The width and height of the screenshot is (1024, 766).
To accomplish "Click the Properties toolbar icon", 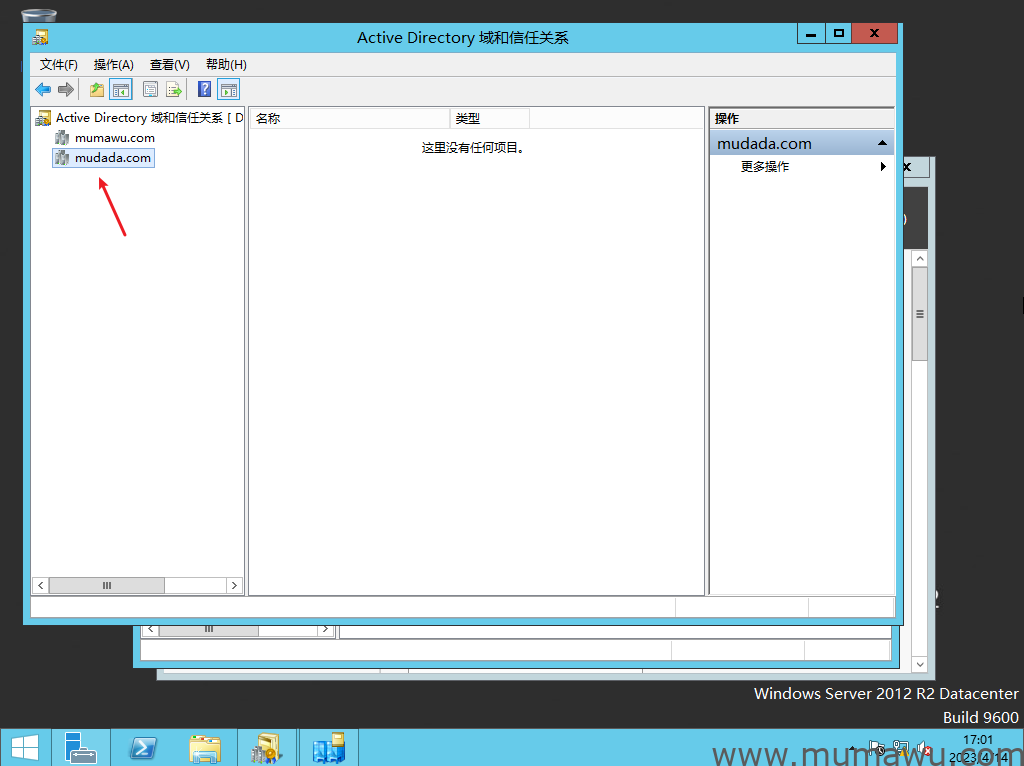I will coord(150,90).
